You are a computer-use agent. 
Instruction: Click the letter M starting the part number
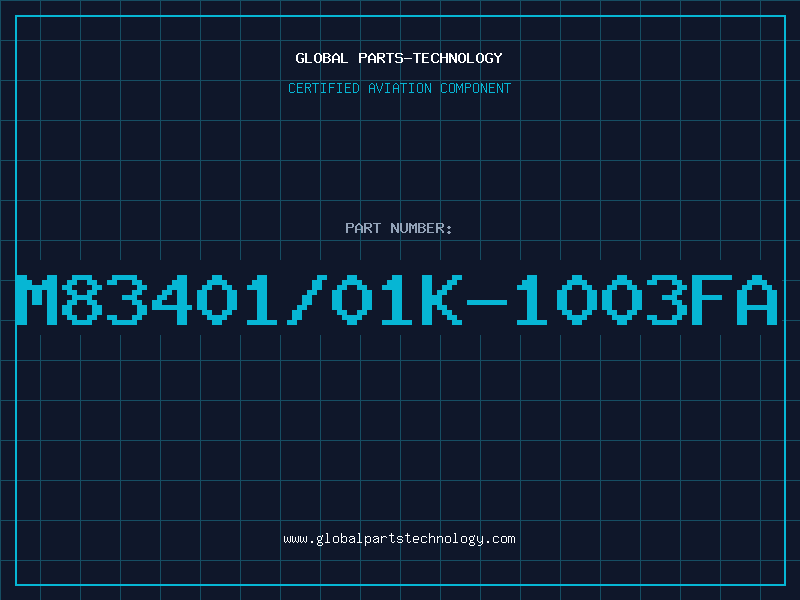tap(36, 300)
